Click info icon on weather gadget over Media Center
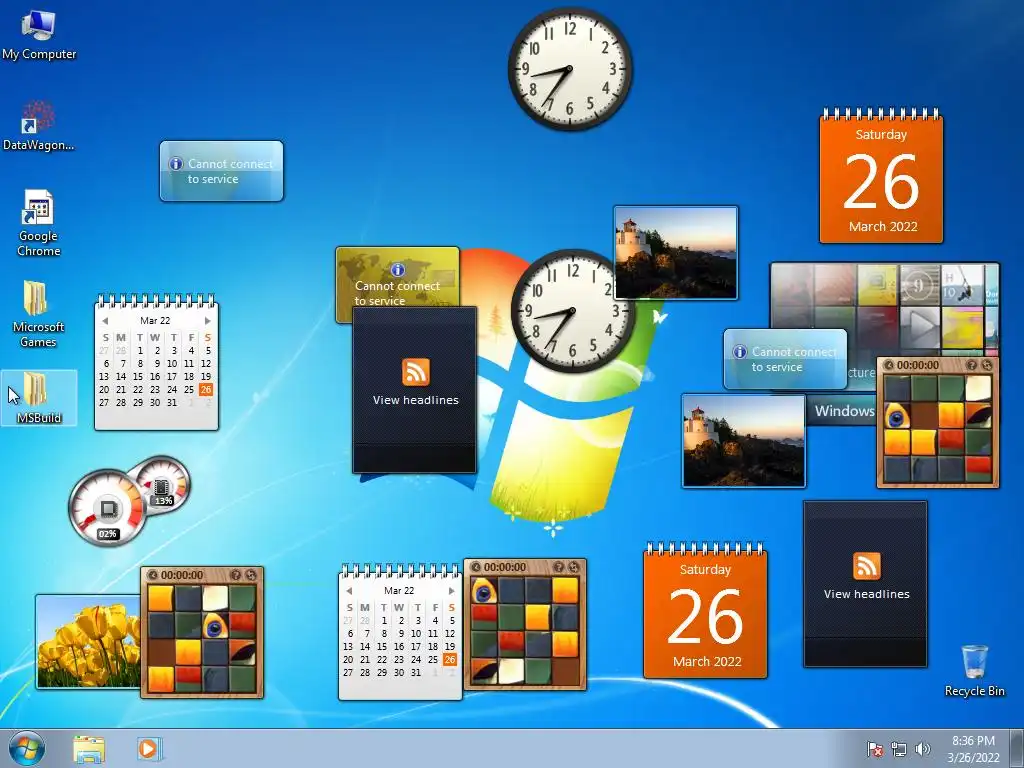Viewport: 1024px width, 768px height. click(x=739, y=352)
